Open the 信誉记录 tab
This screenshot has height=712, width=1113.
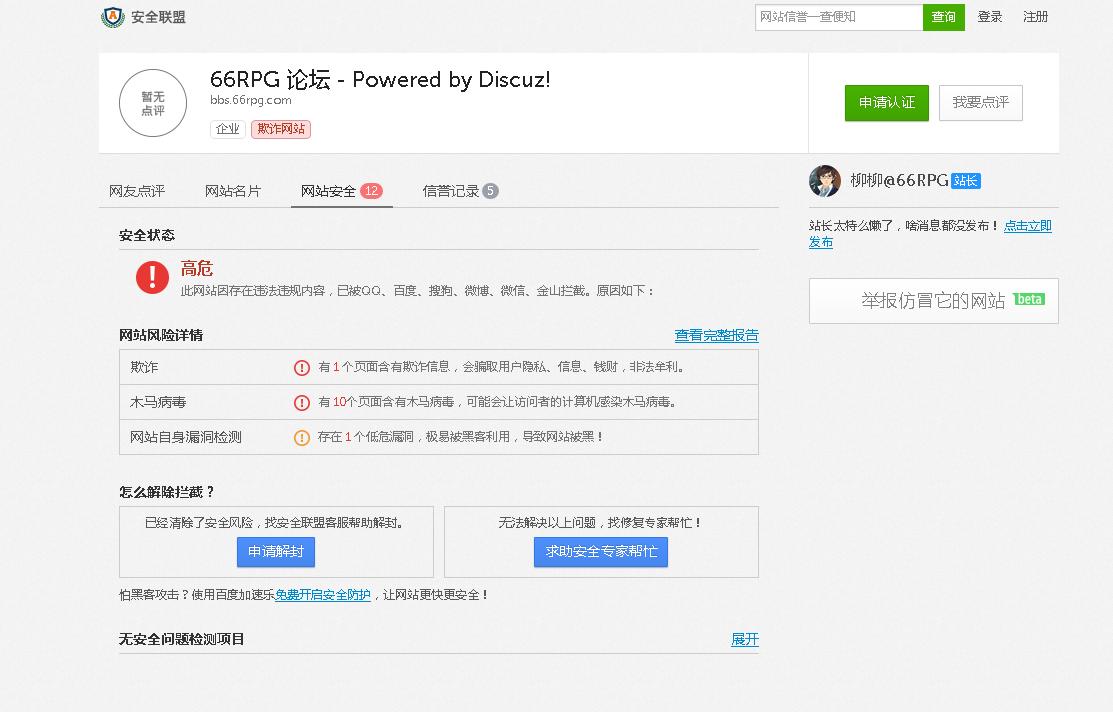coord(451,191)
